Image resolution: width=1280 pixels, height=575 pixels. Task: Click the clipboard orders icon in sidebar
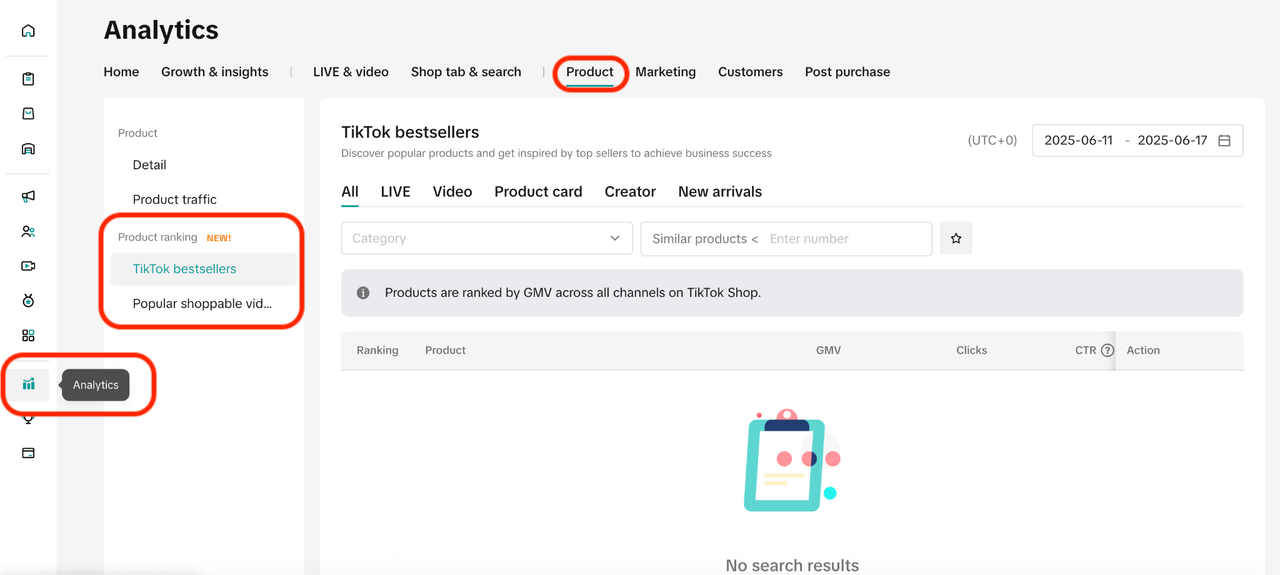(28, 79)
